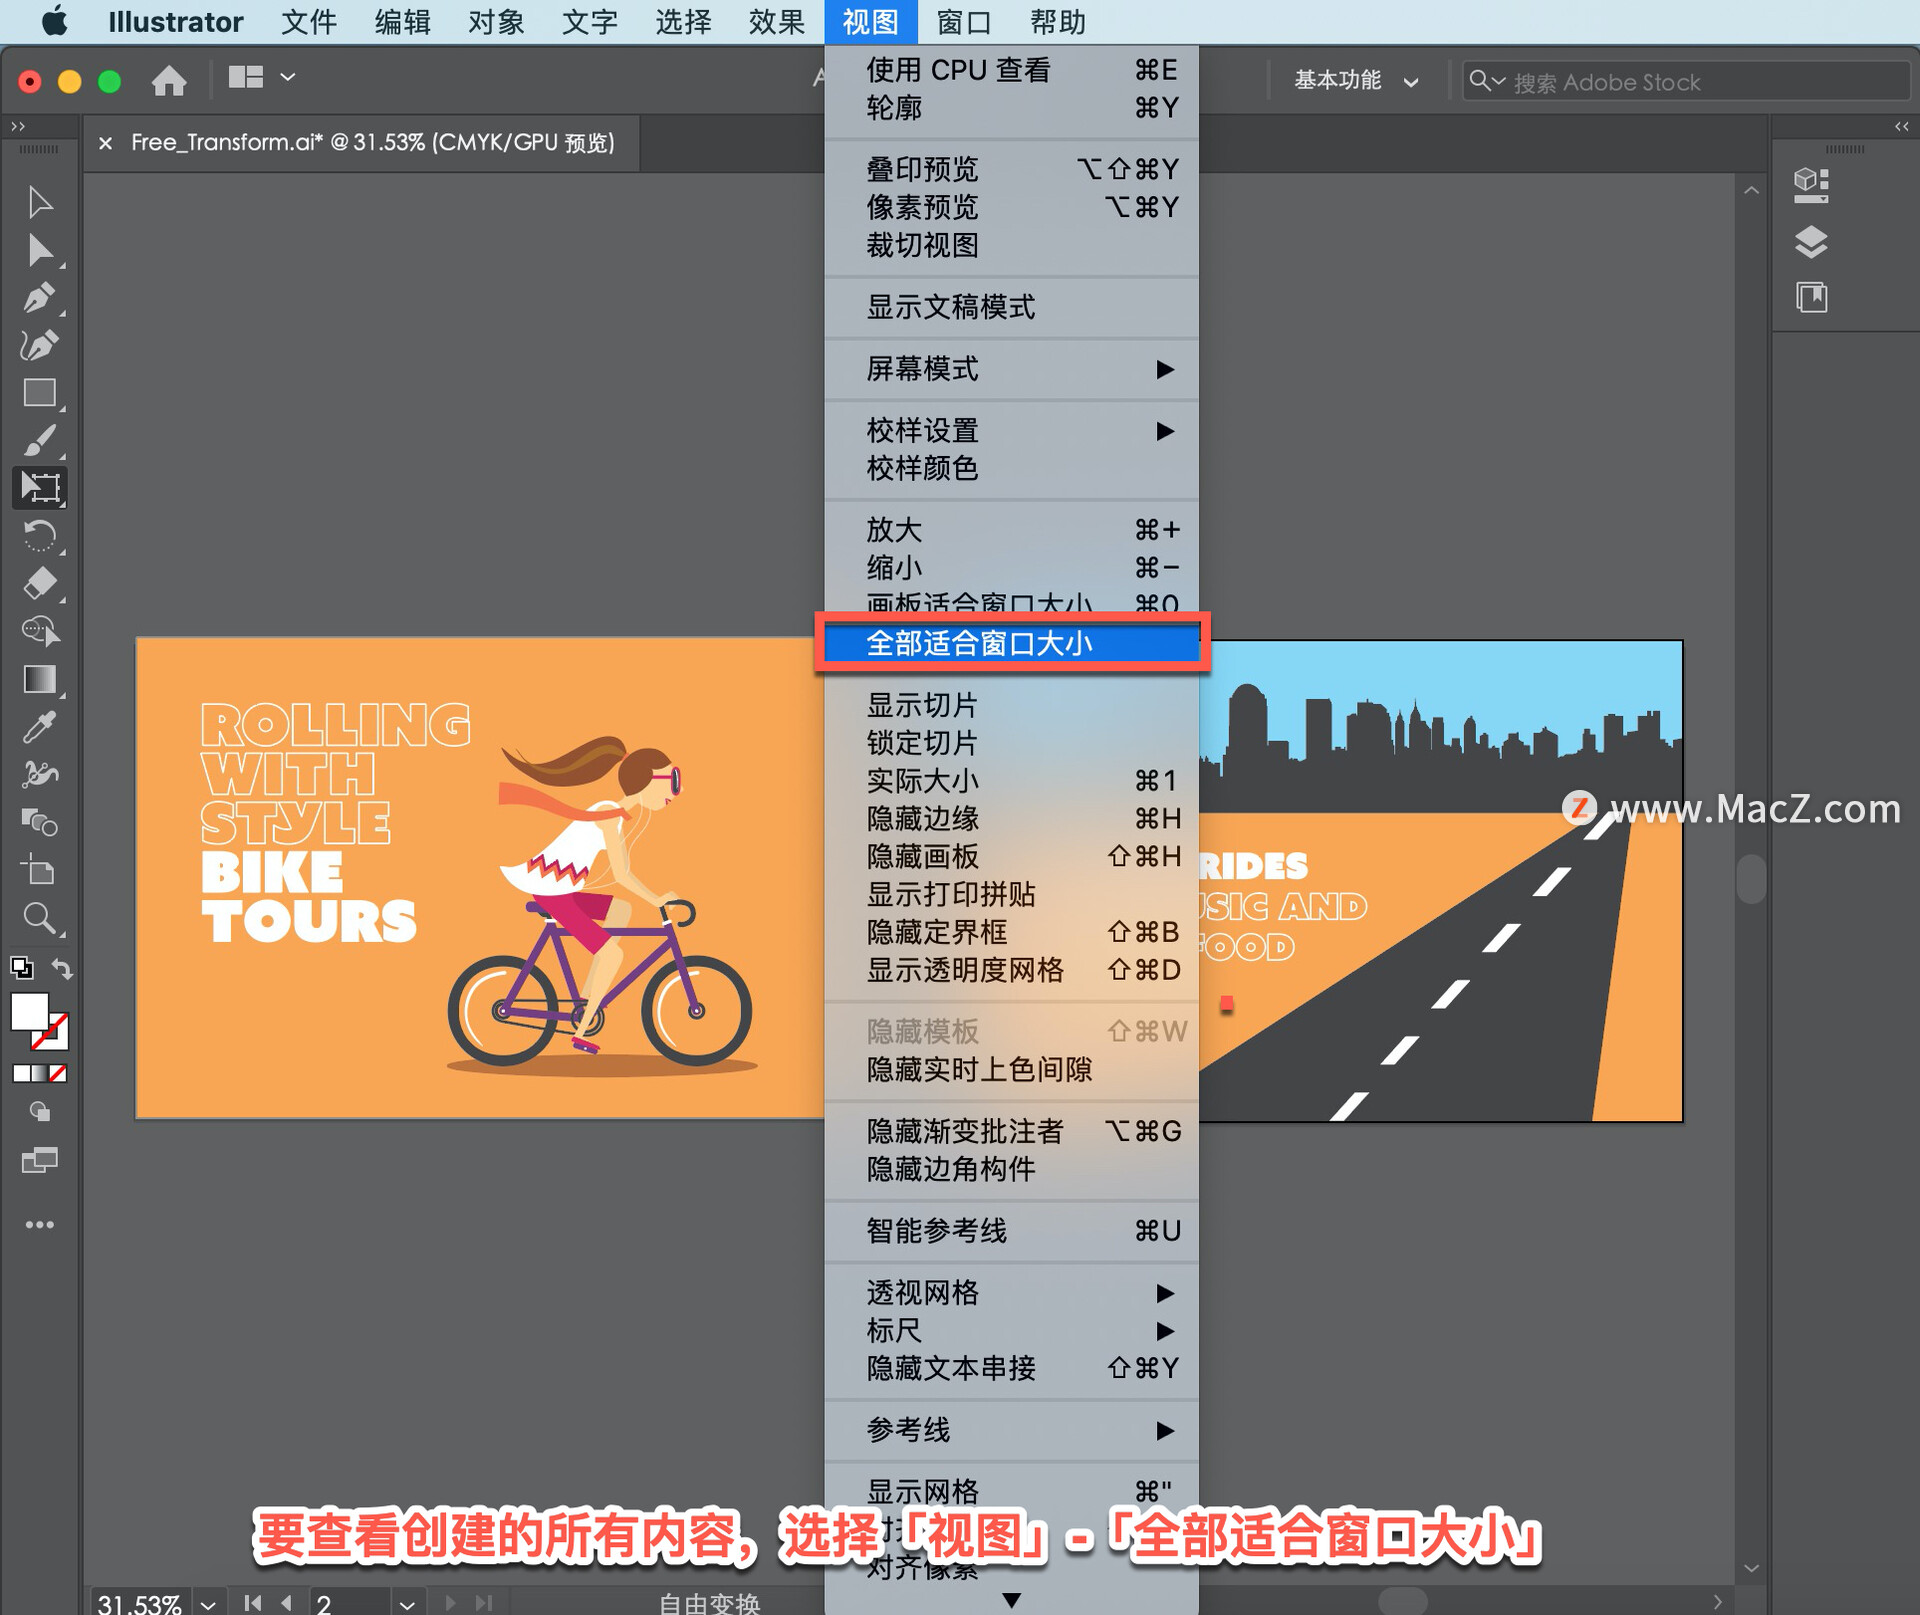The height and width of the screenshot is (1615, 1920).
Task: Open the Apple menu
Action: click(55, 21)
